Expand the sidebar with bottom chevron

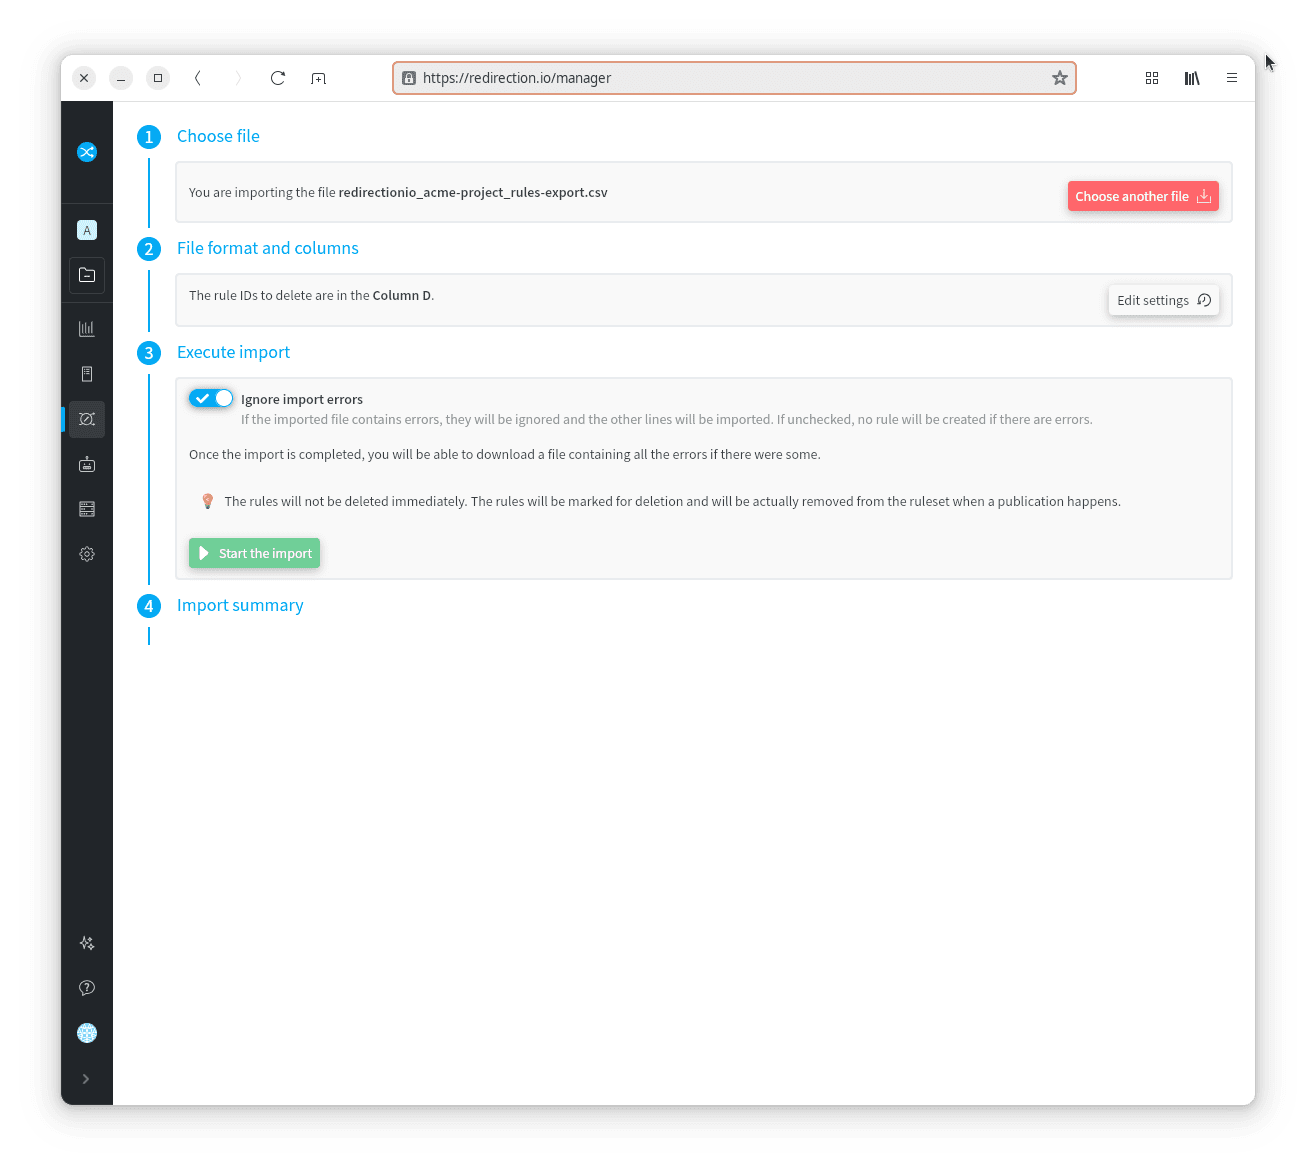point(86,1079)
